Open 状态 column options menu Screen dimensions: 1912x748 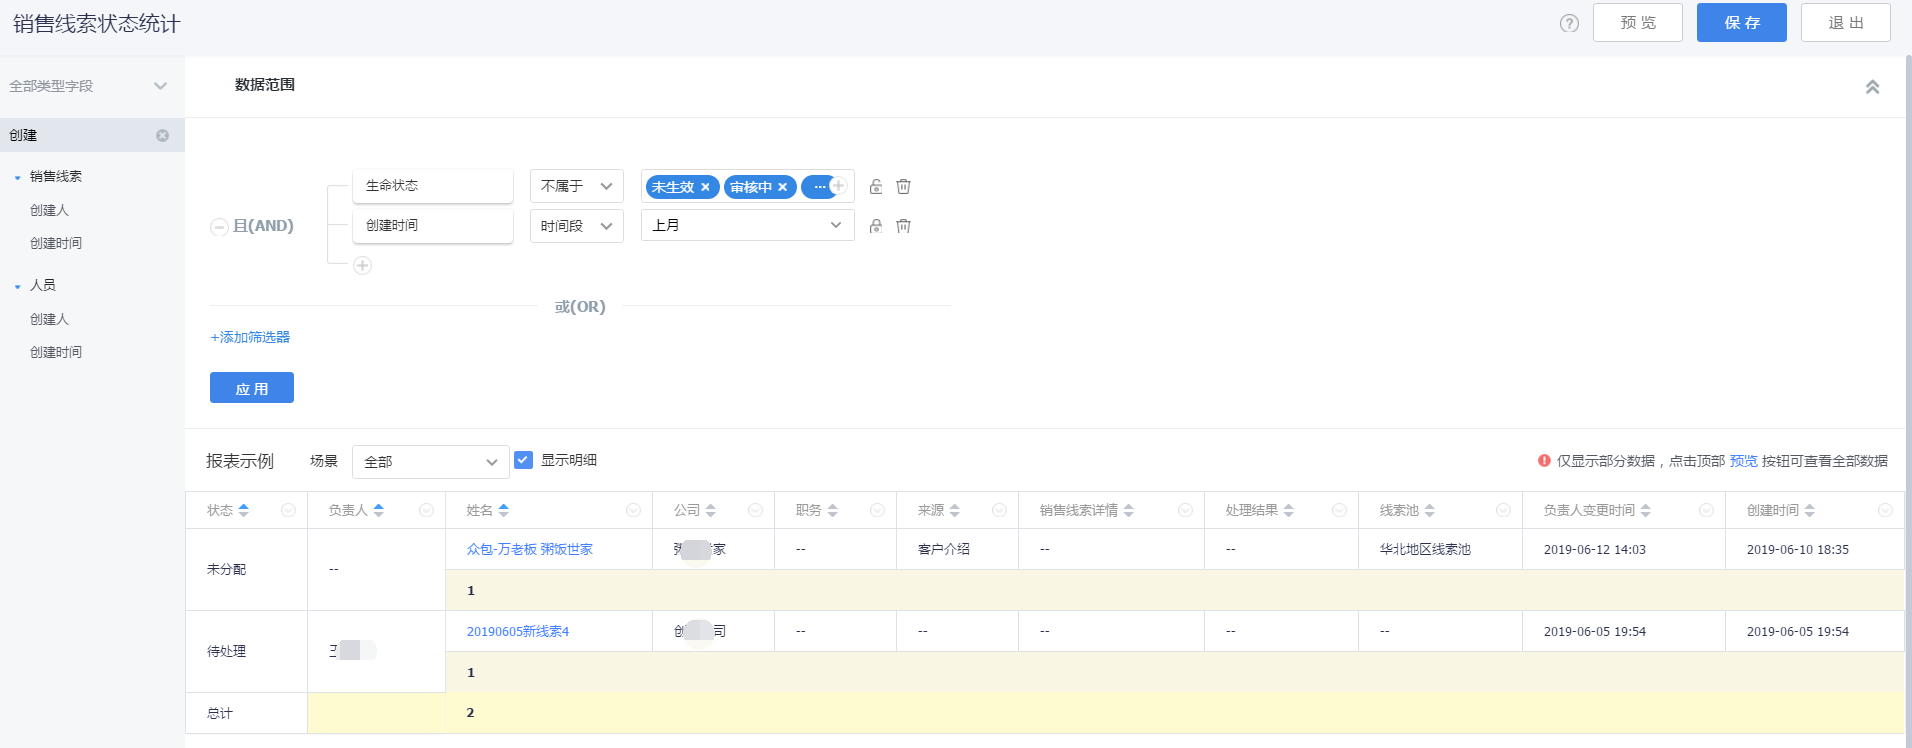coord(288,510)
